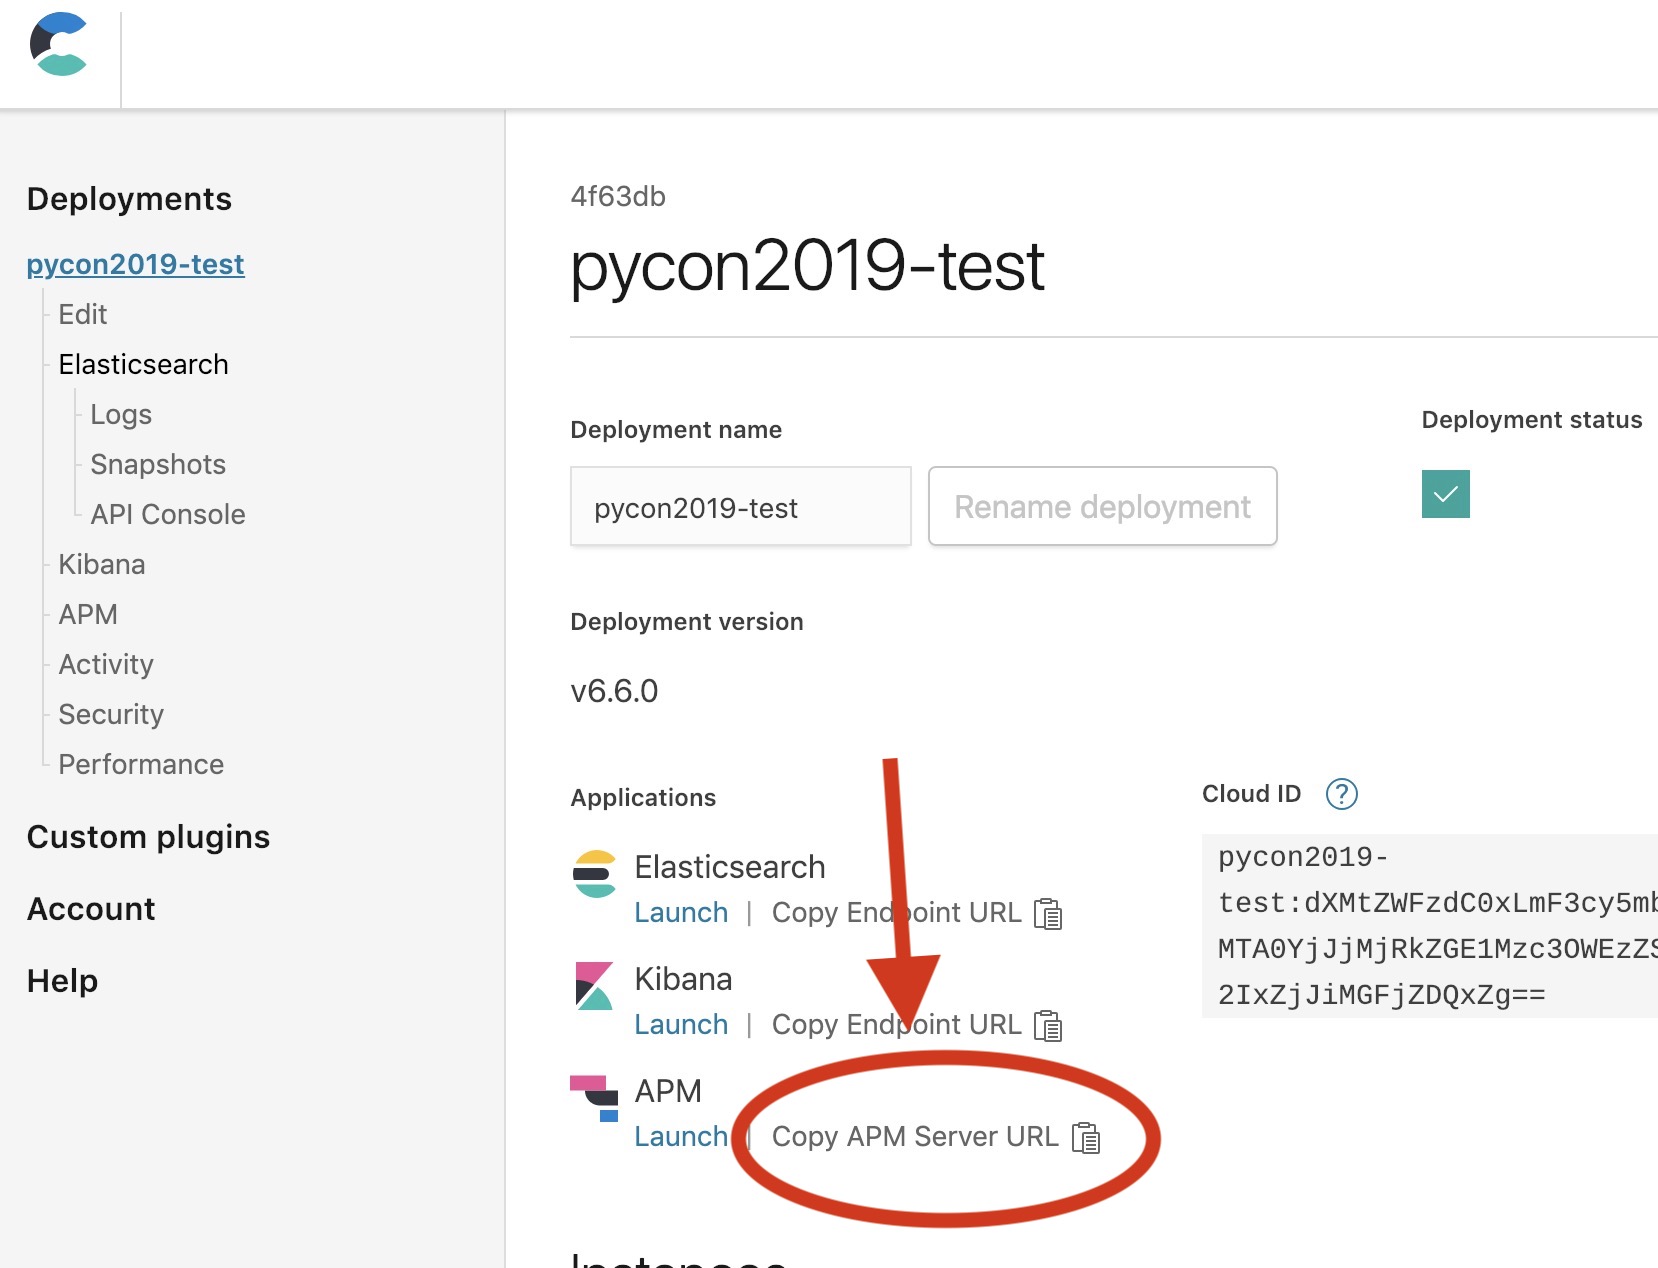
Task: Click Copy APM Server URL text
Action: [915, 1137]
